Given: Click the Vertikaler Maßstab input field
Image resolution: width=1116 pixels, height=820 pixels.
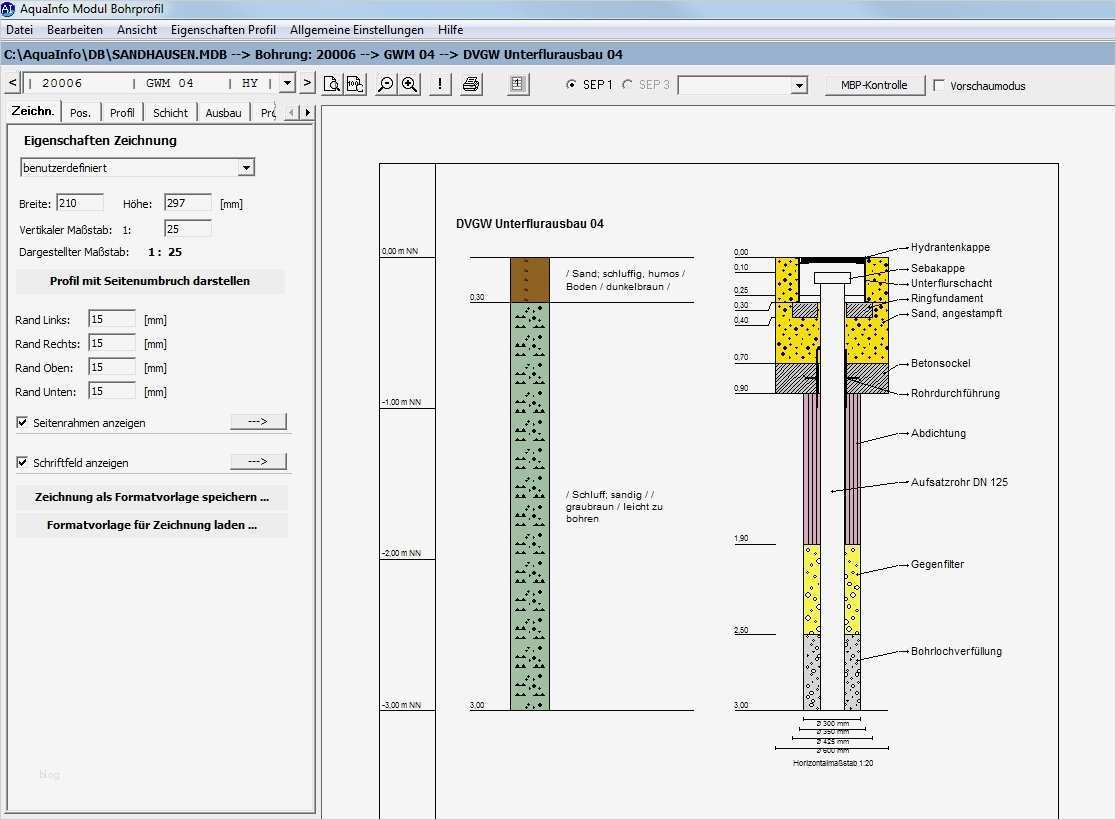Looking at the screenshot, I should click(187, 229).
